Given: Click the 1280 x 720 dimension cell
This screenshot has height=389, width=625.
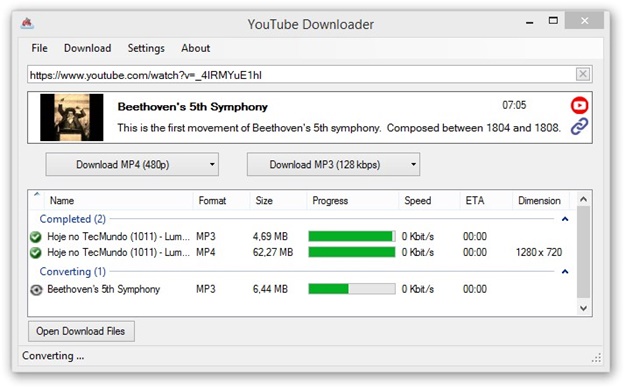Looking at the screenshot, I should click(x=539, y=253).
